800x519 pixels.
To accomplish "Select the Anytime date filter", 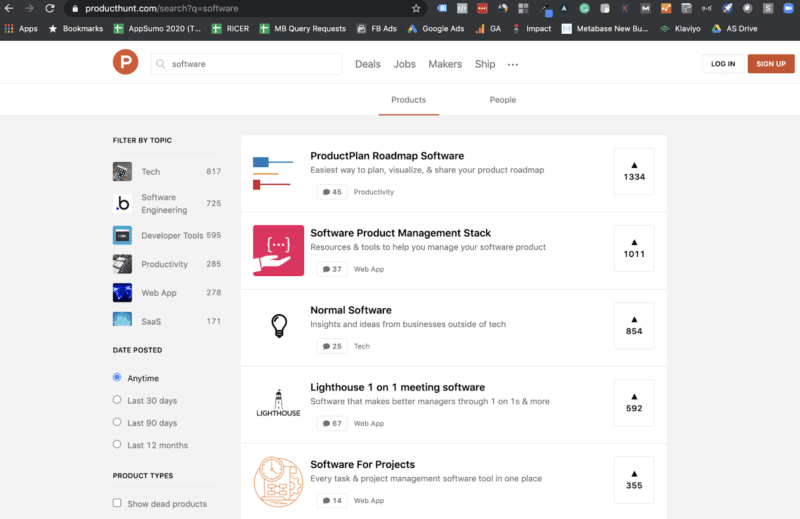I will click(x=117, y=377).
